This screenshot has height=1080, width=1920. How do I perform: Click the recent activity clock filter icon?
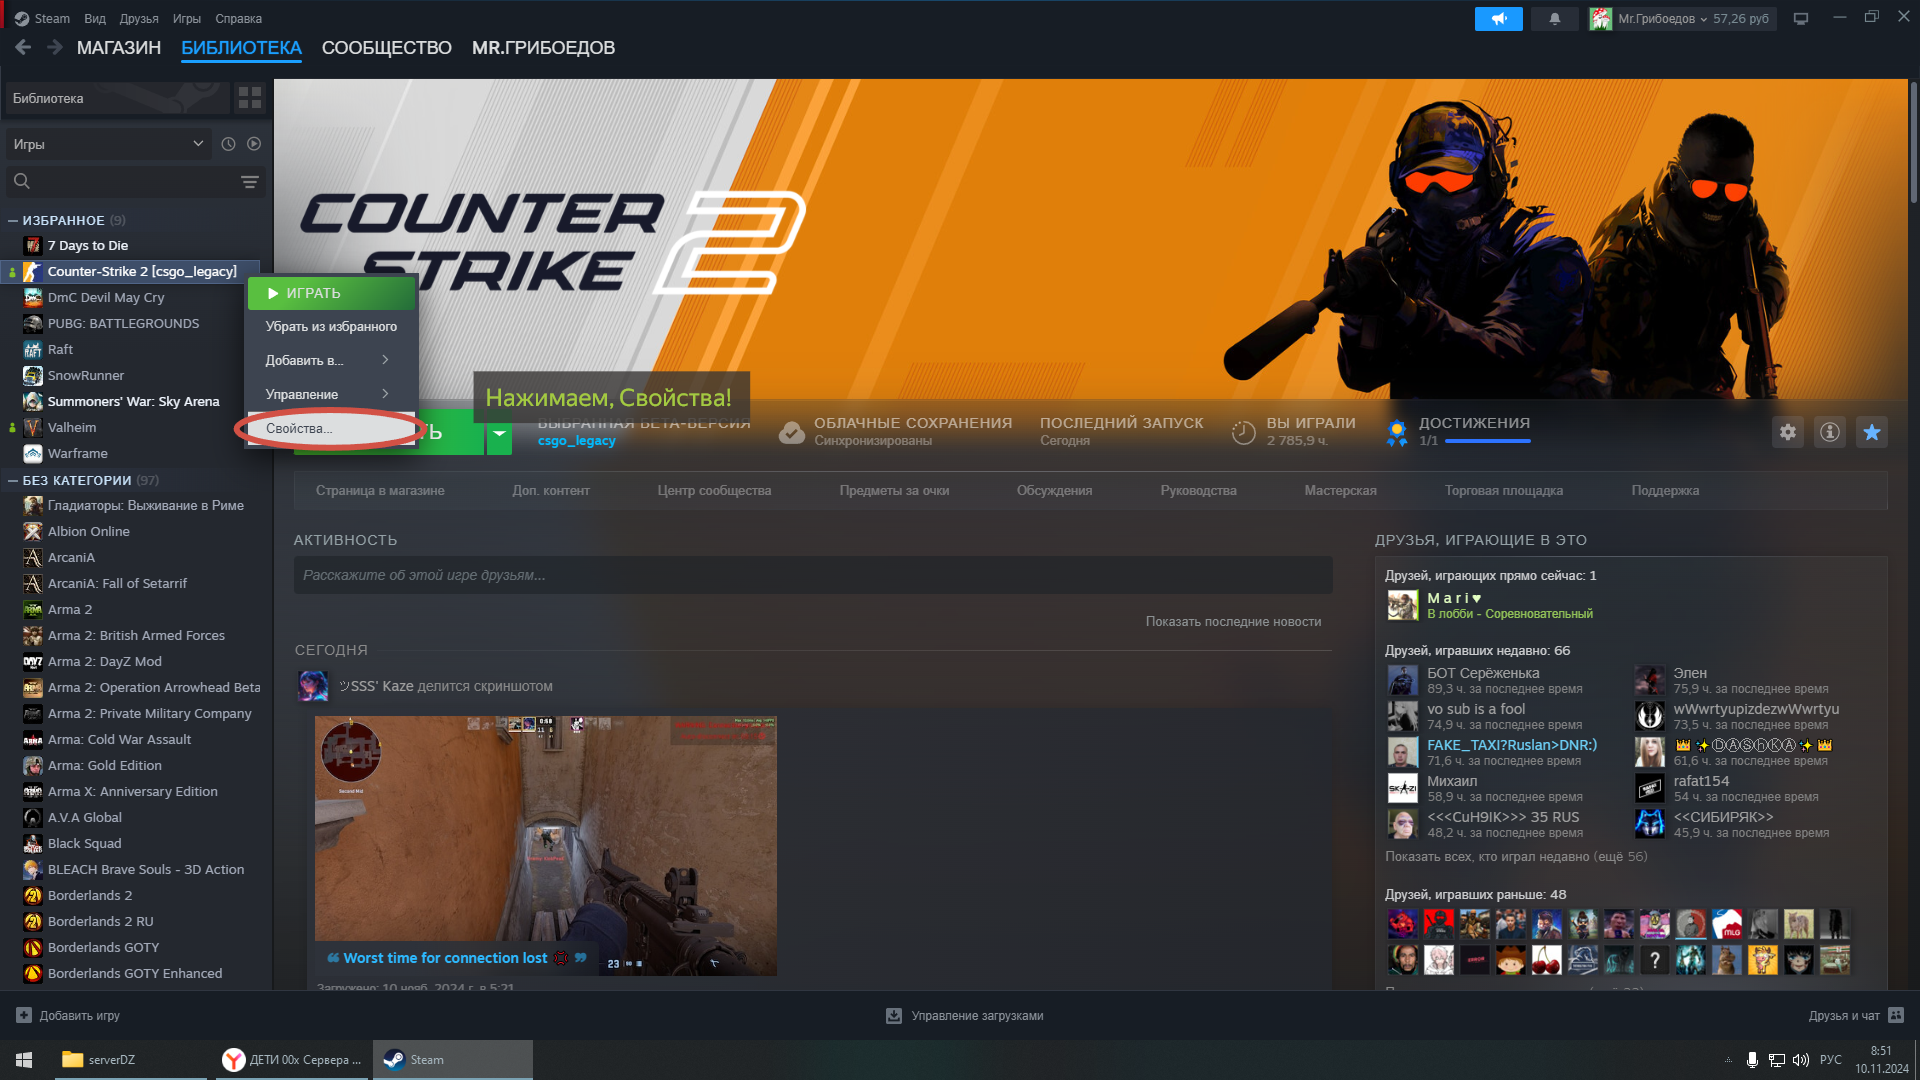point(228,144)
